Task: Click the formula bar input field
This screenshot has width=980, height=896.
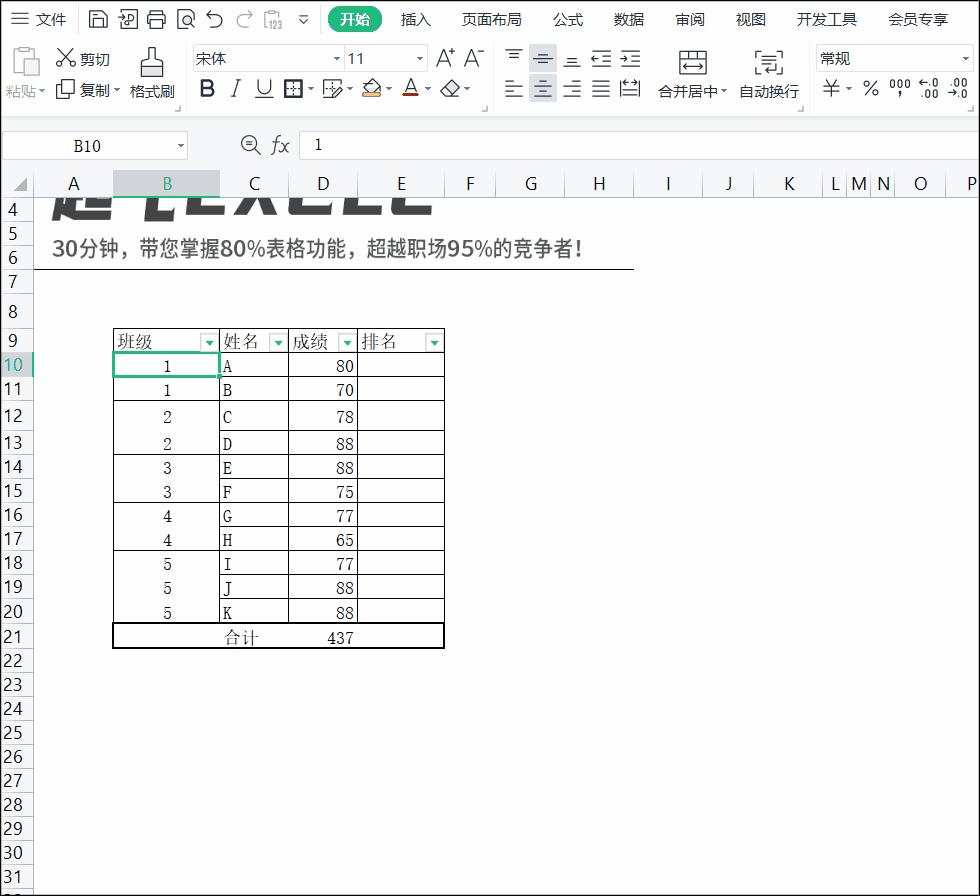Action: pos(639,145)
